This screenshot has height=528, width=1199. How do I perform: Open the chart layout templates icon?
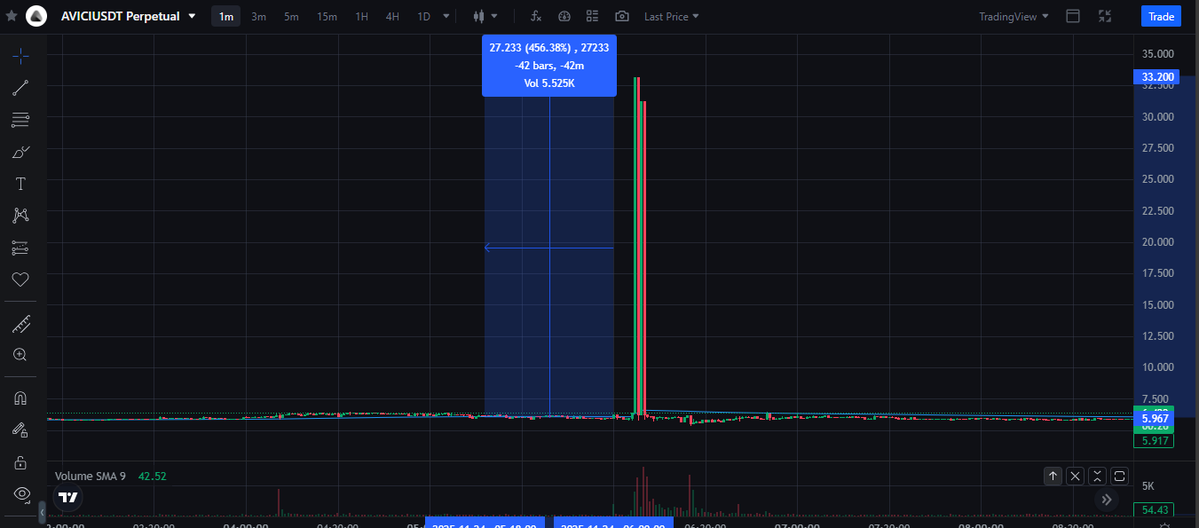(x=593, y=16)
